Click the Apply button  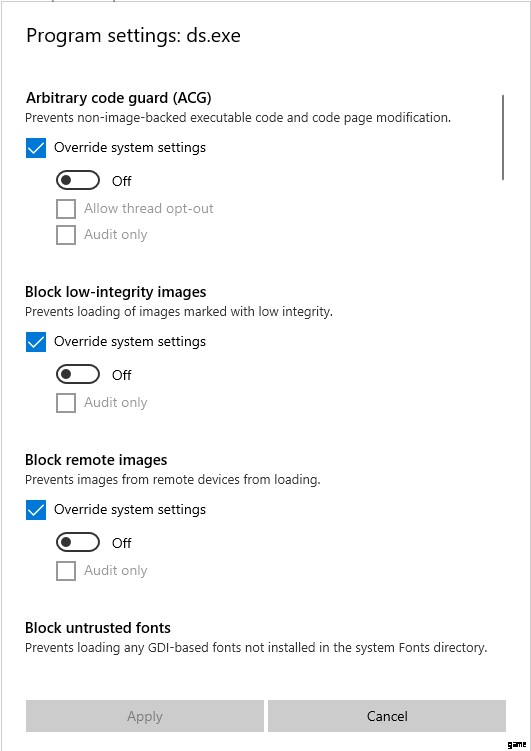coord(145,716)
